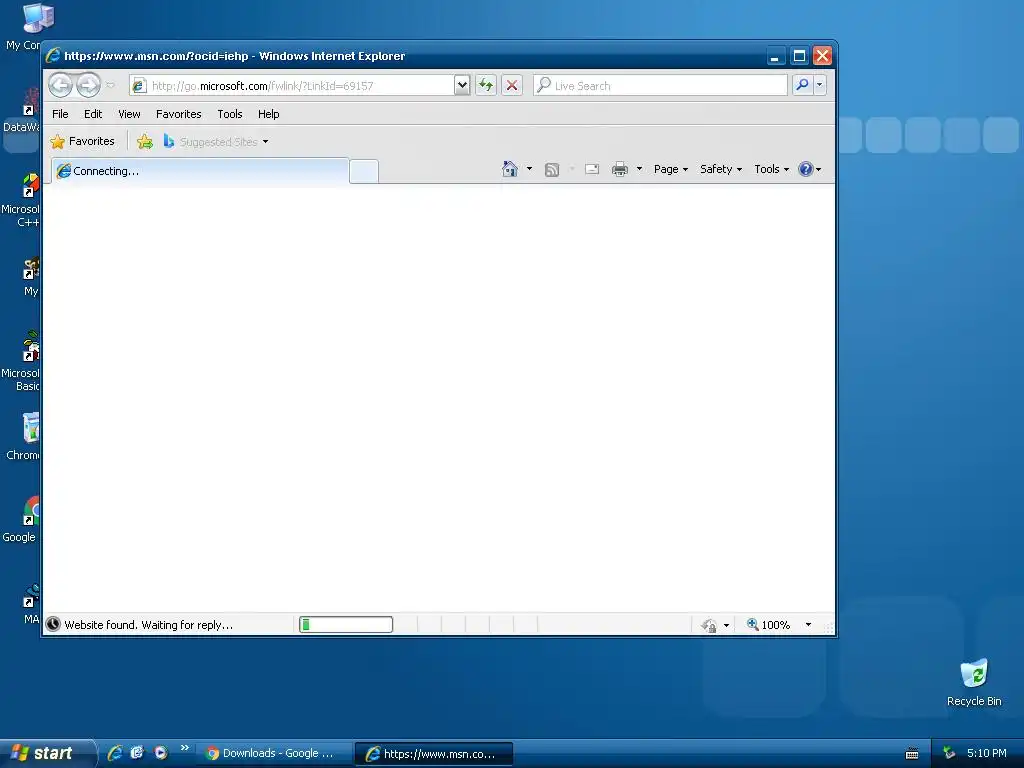Select the Microsoft C++ desktop shortcut
The height and width of the screenshot is (768, 1024).
click(x=20, y=200)
